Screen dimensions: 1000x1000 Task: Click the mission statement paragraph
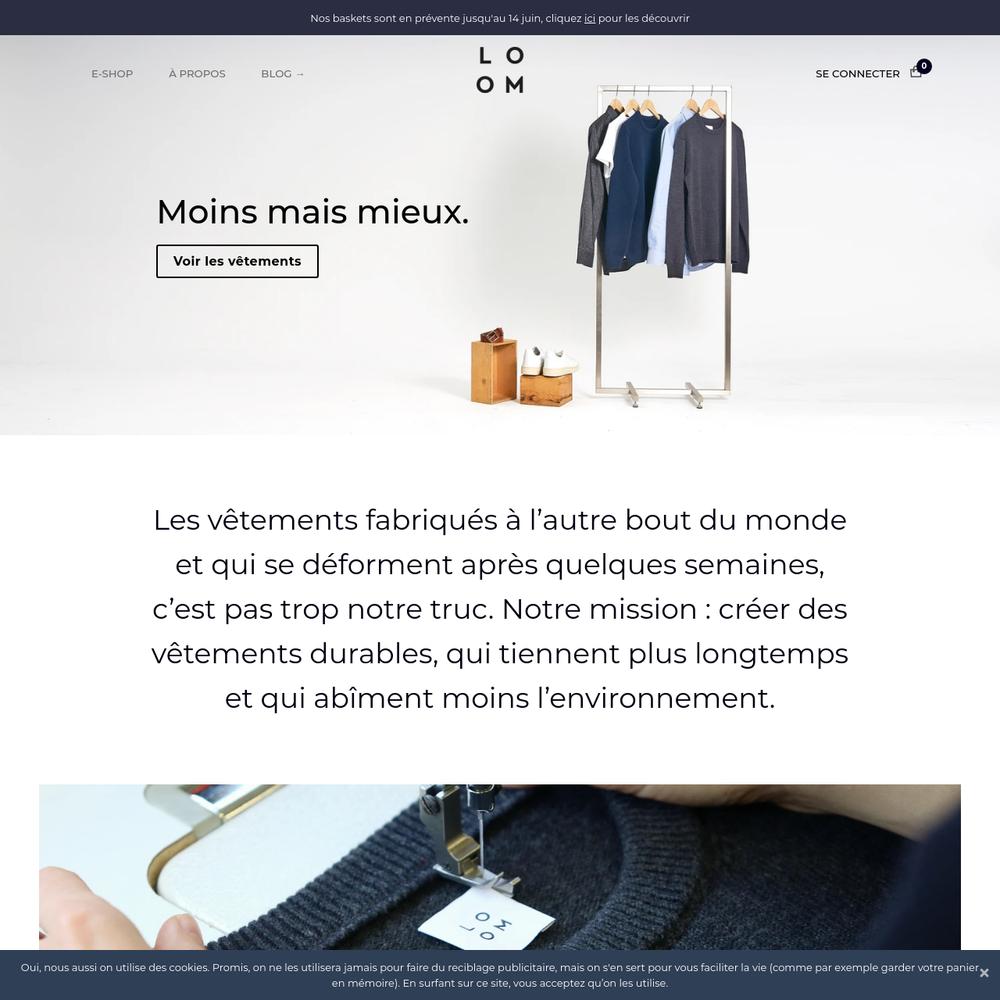[x=500, y=608]
